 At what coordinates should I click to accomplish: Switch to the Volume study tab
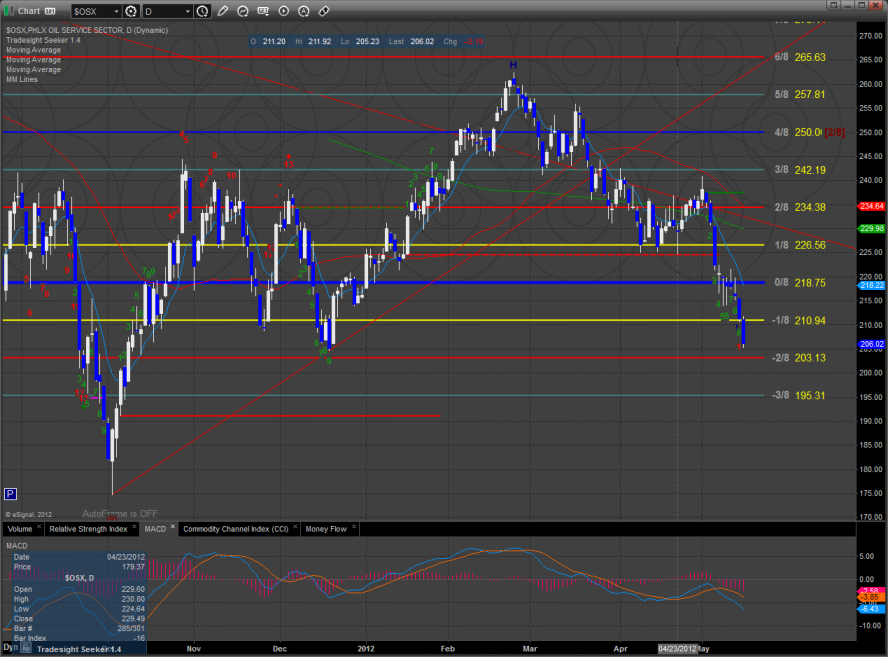19,528
